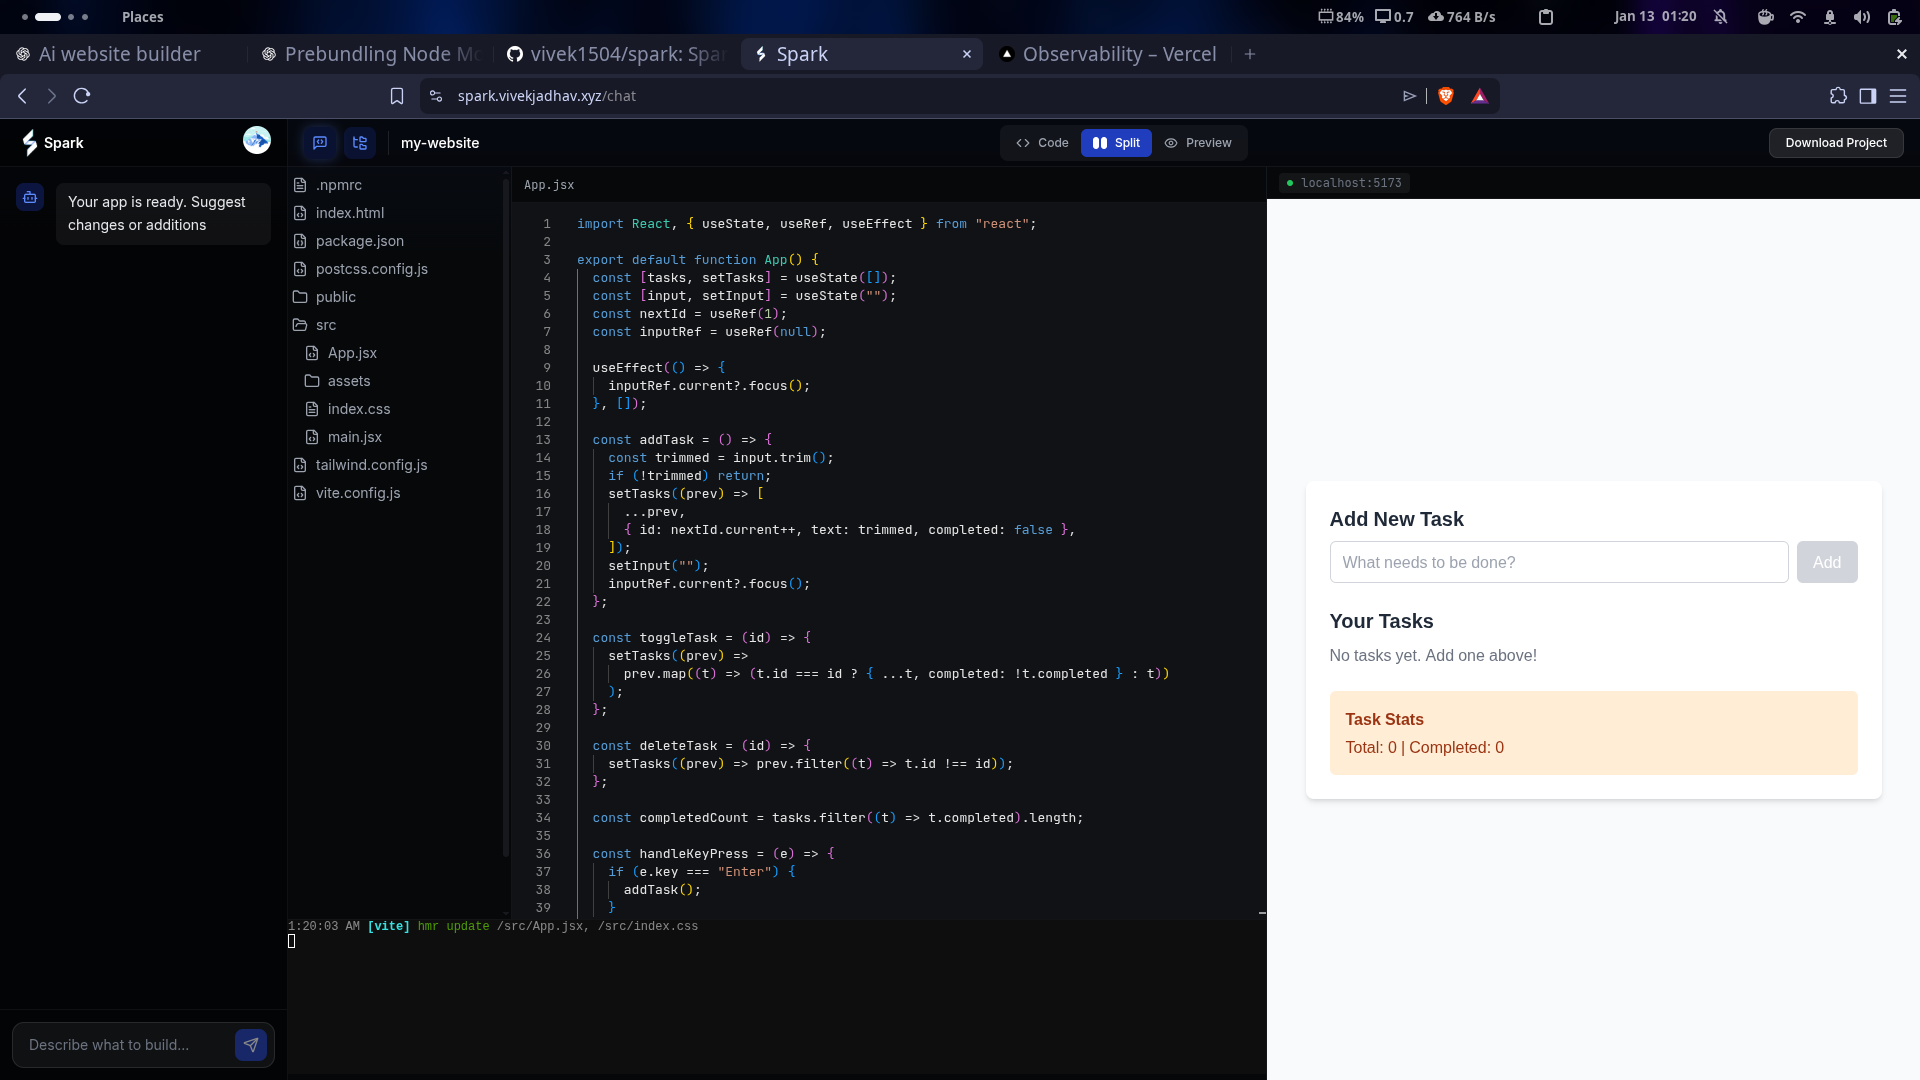Open the user avatar menu

257,141
